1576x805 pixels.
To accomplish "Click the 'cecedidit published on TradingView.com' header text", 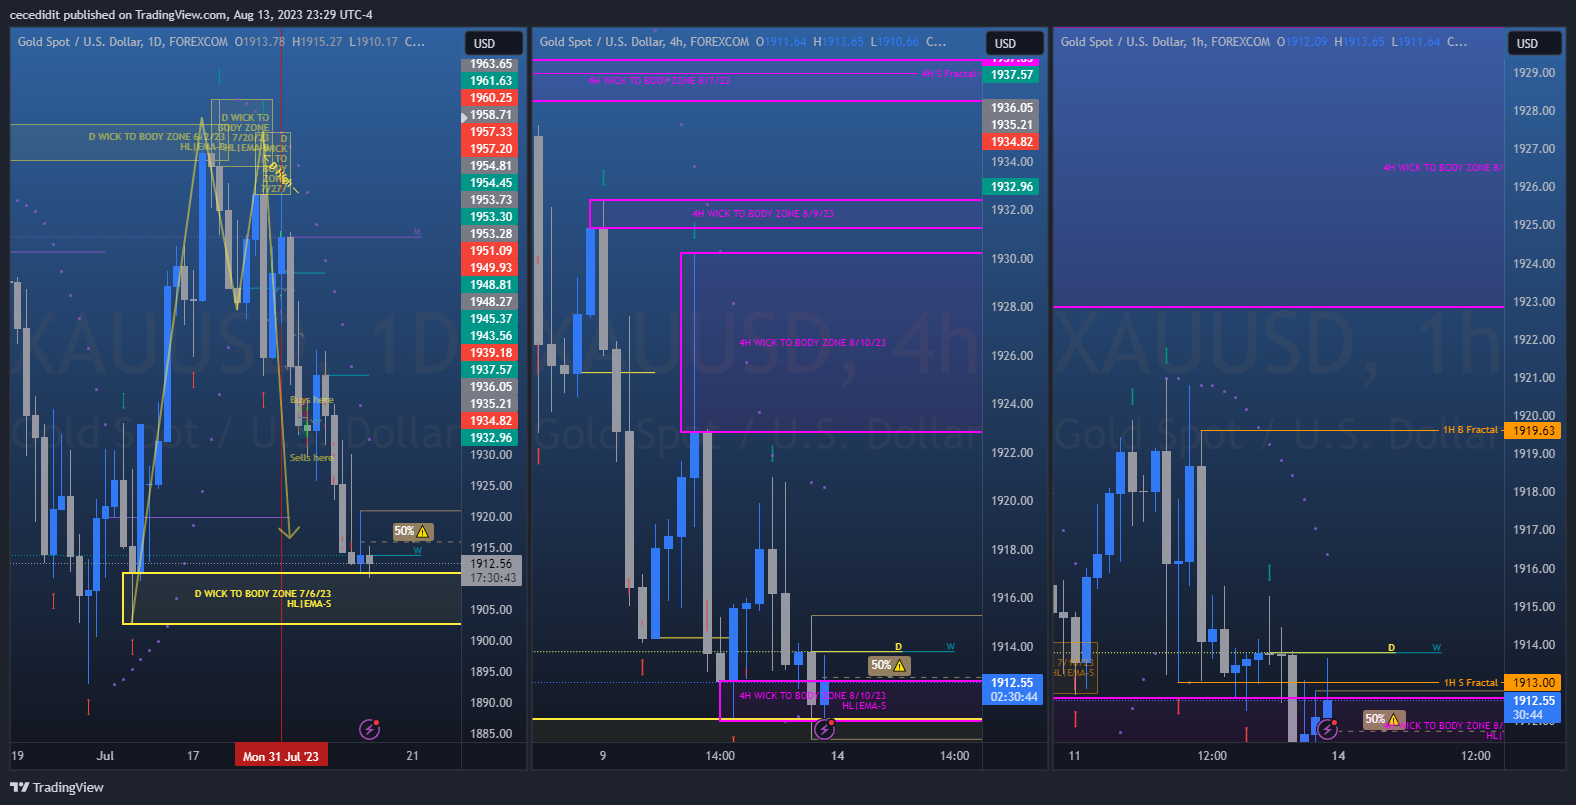I will point(118,15).
